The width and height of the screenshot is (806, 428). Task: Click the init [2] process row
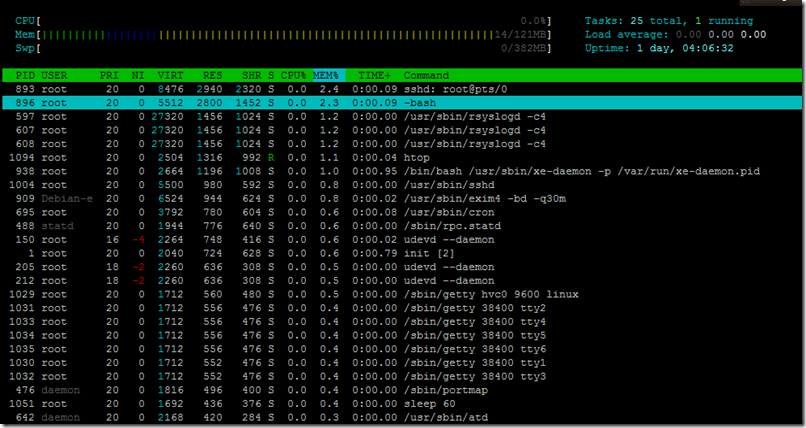tap(402, 253)
